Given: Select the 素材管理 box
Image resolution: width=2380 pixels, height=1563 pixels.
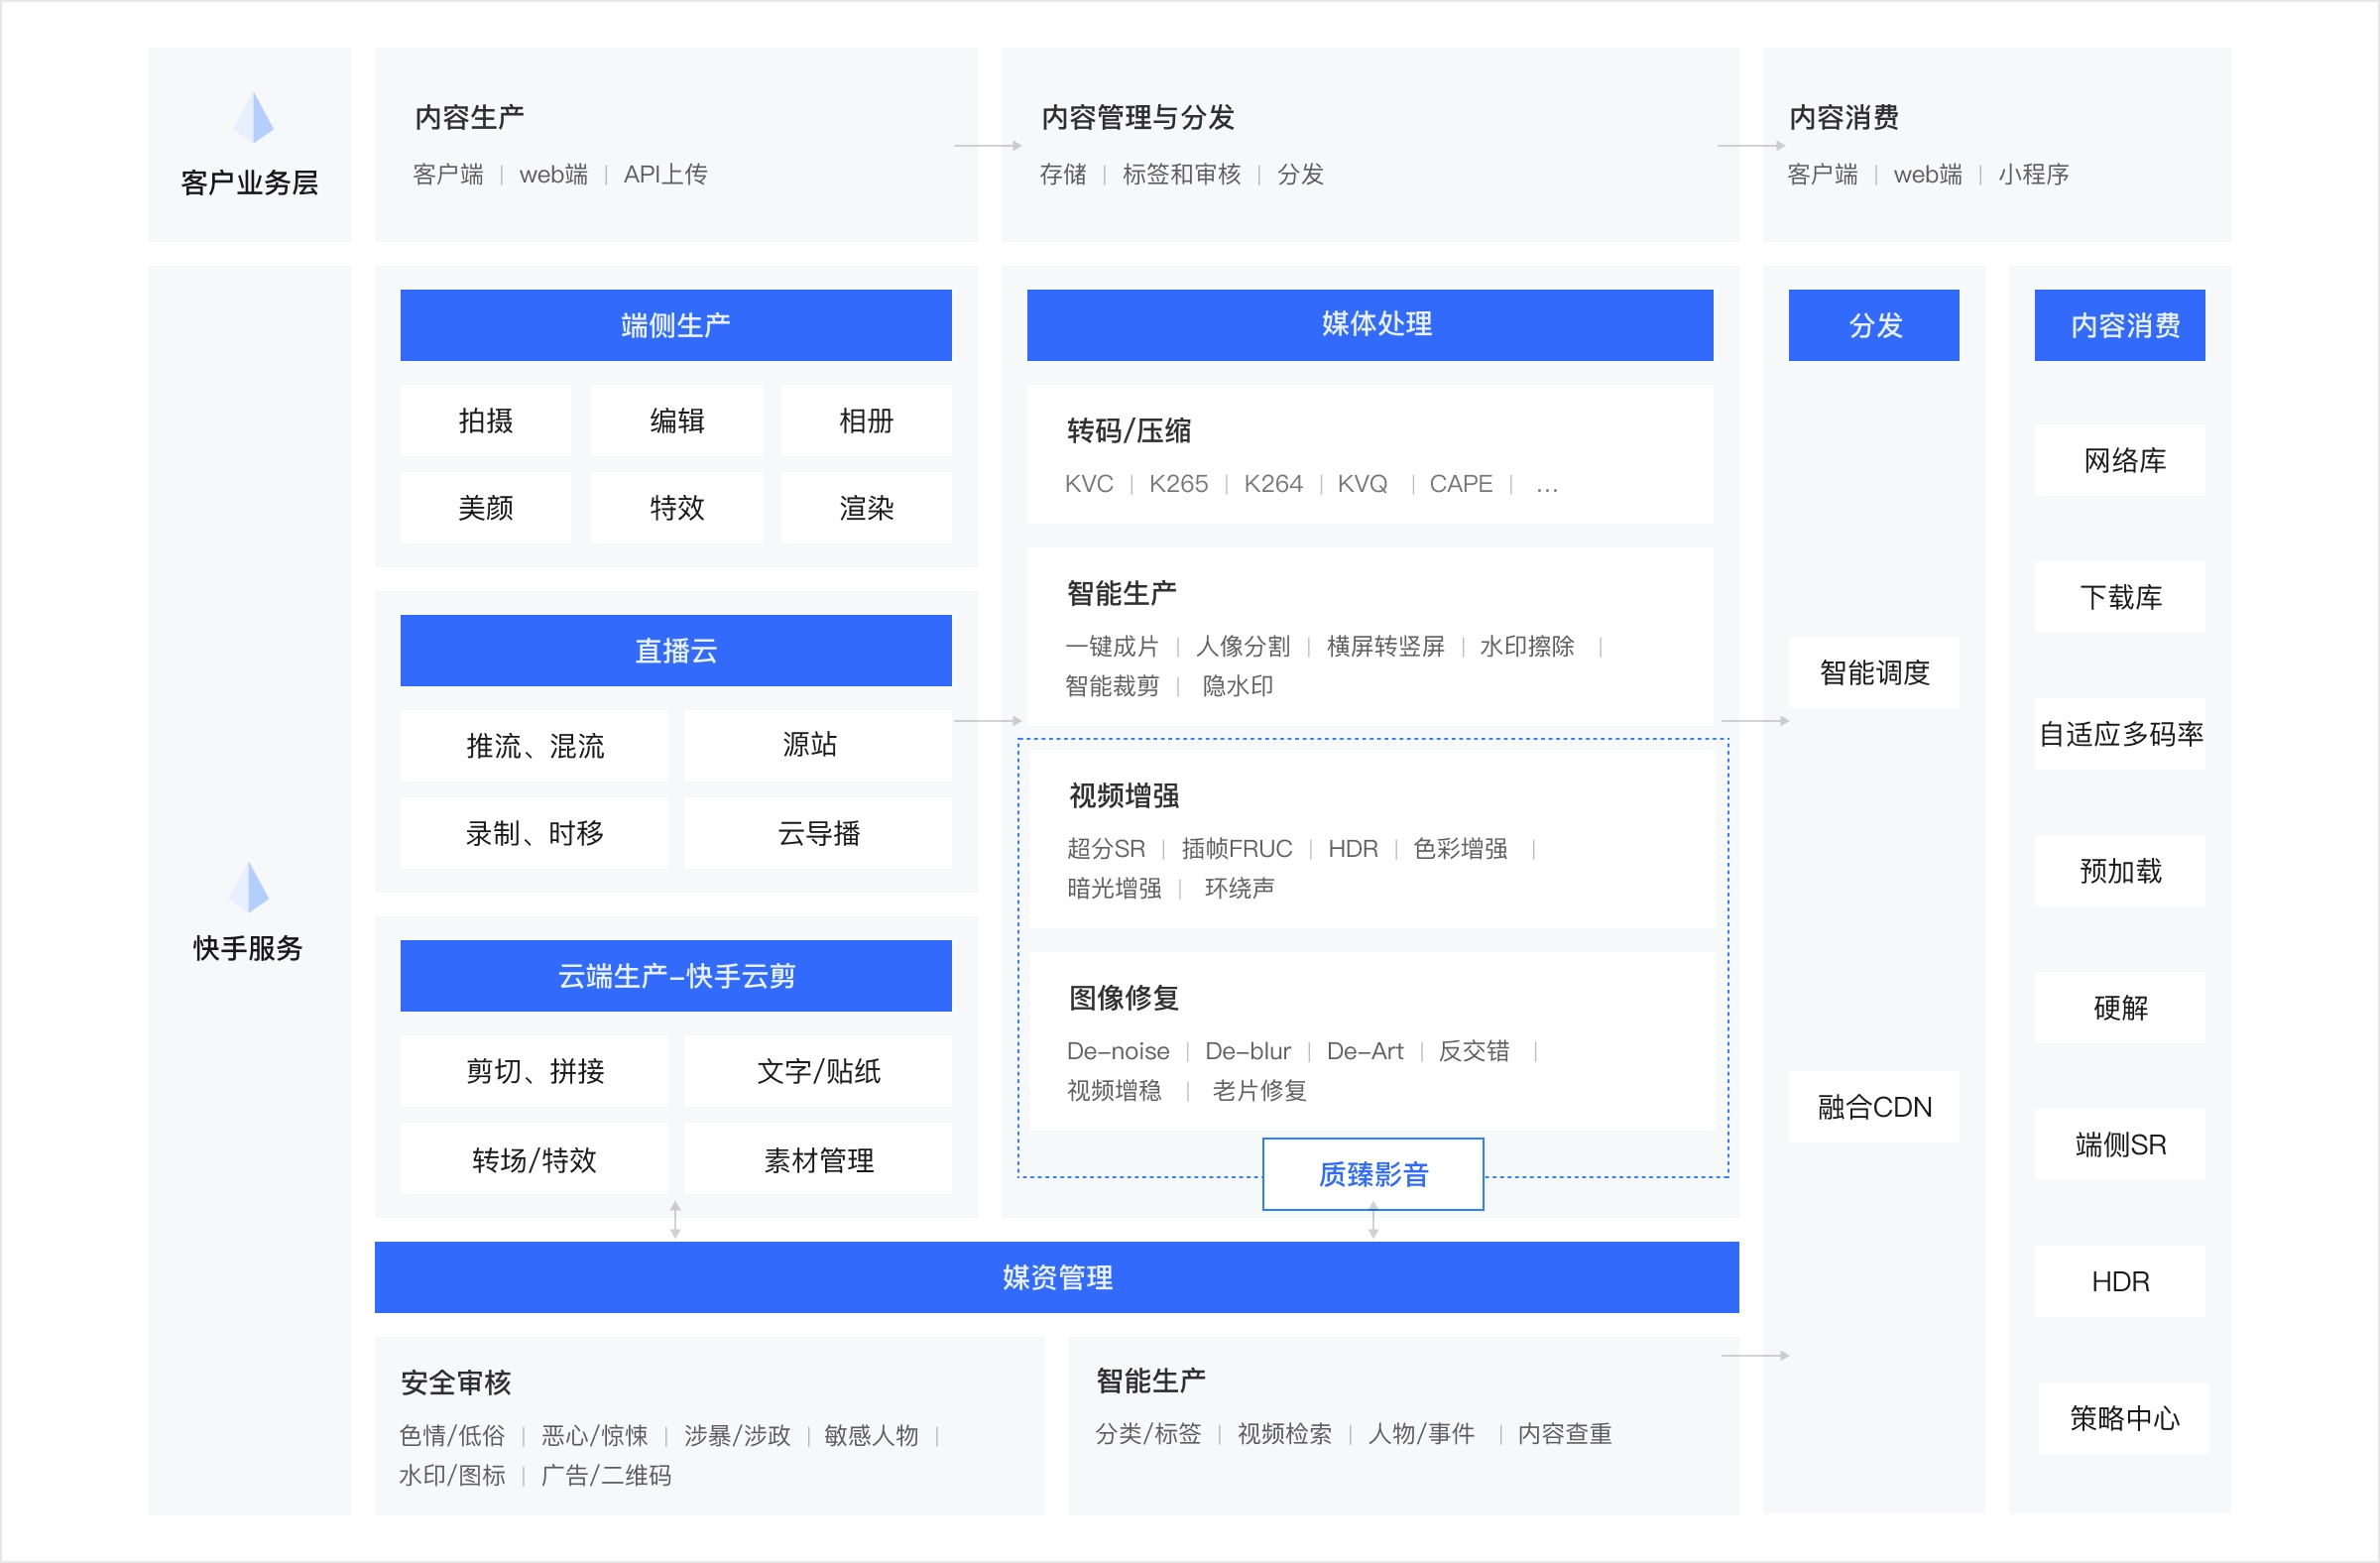Looking at the screenshot, I should click(818, 1159).
